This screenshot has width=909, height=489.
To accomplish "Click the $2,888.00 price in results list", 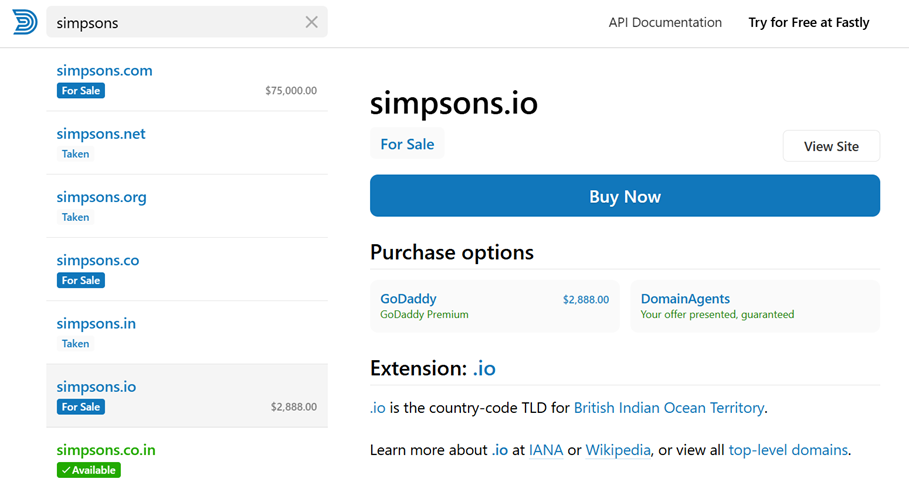I will [x=294, y=407].
